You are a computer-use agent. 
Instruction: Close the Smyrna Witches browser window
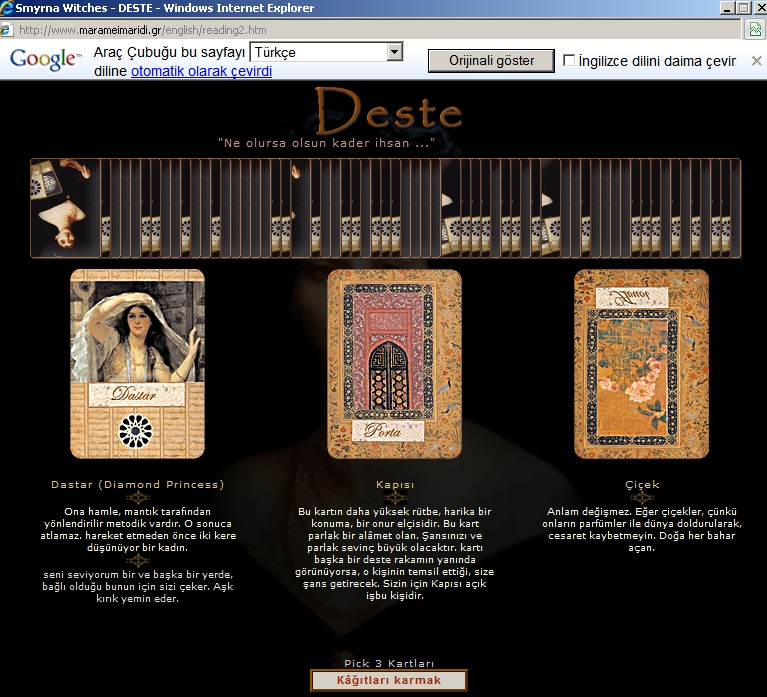(x=754, y=9)
